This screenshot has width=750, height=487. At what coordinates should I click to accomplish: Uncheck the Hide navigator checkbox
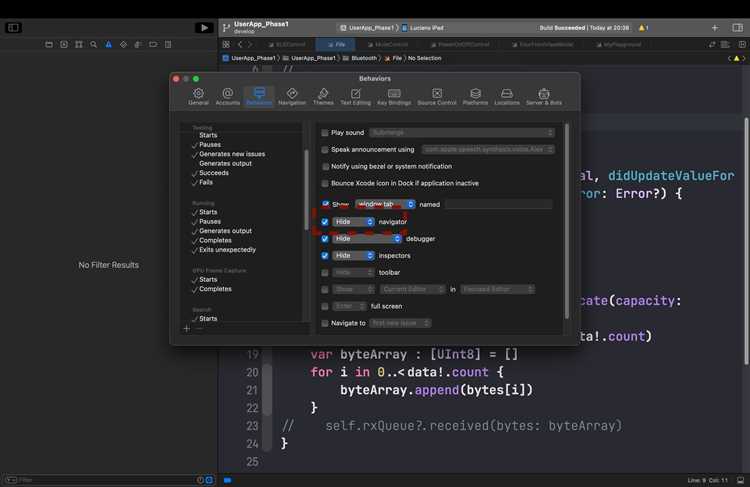[x=325, y=222]
